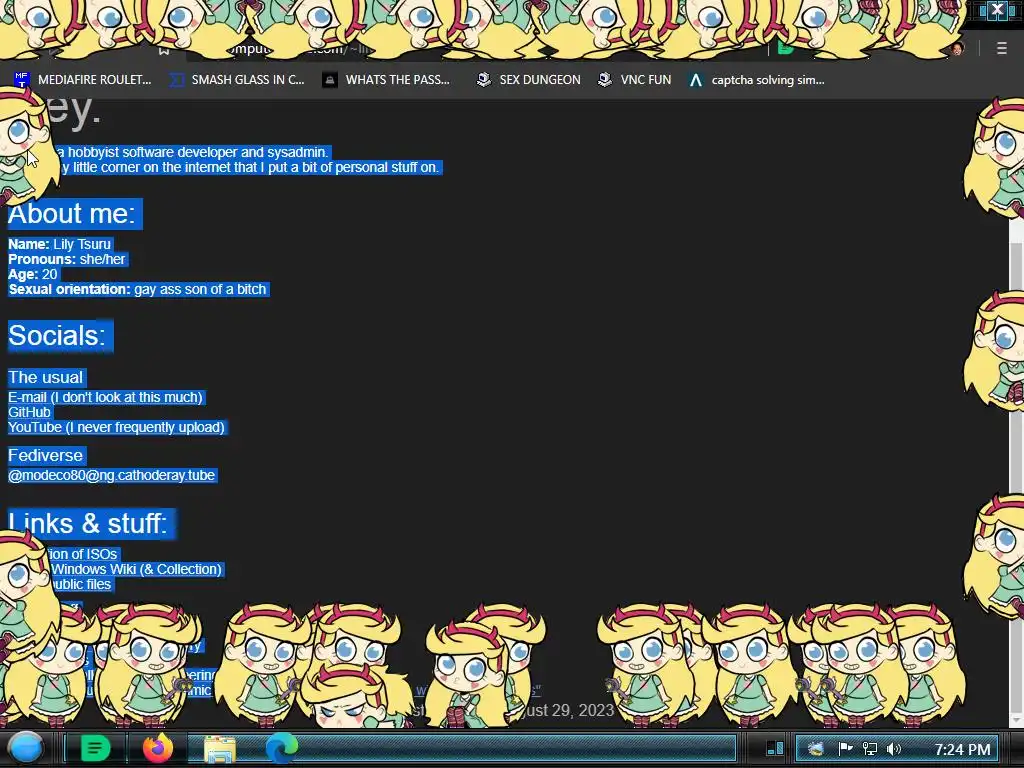This screenshot has height=768, width=1024.
Task: Click the Pronouns: she/her text
Action: 67,259
